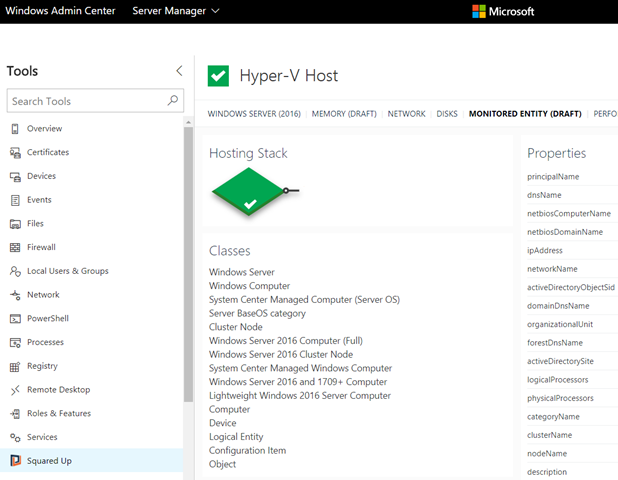Click the Network tool icon in sidebar
Screen dimensions: 618x480
coord(15,295)
